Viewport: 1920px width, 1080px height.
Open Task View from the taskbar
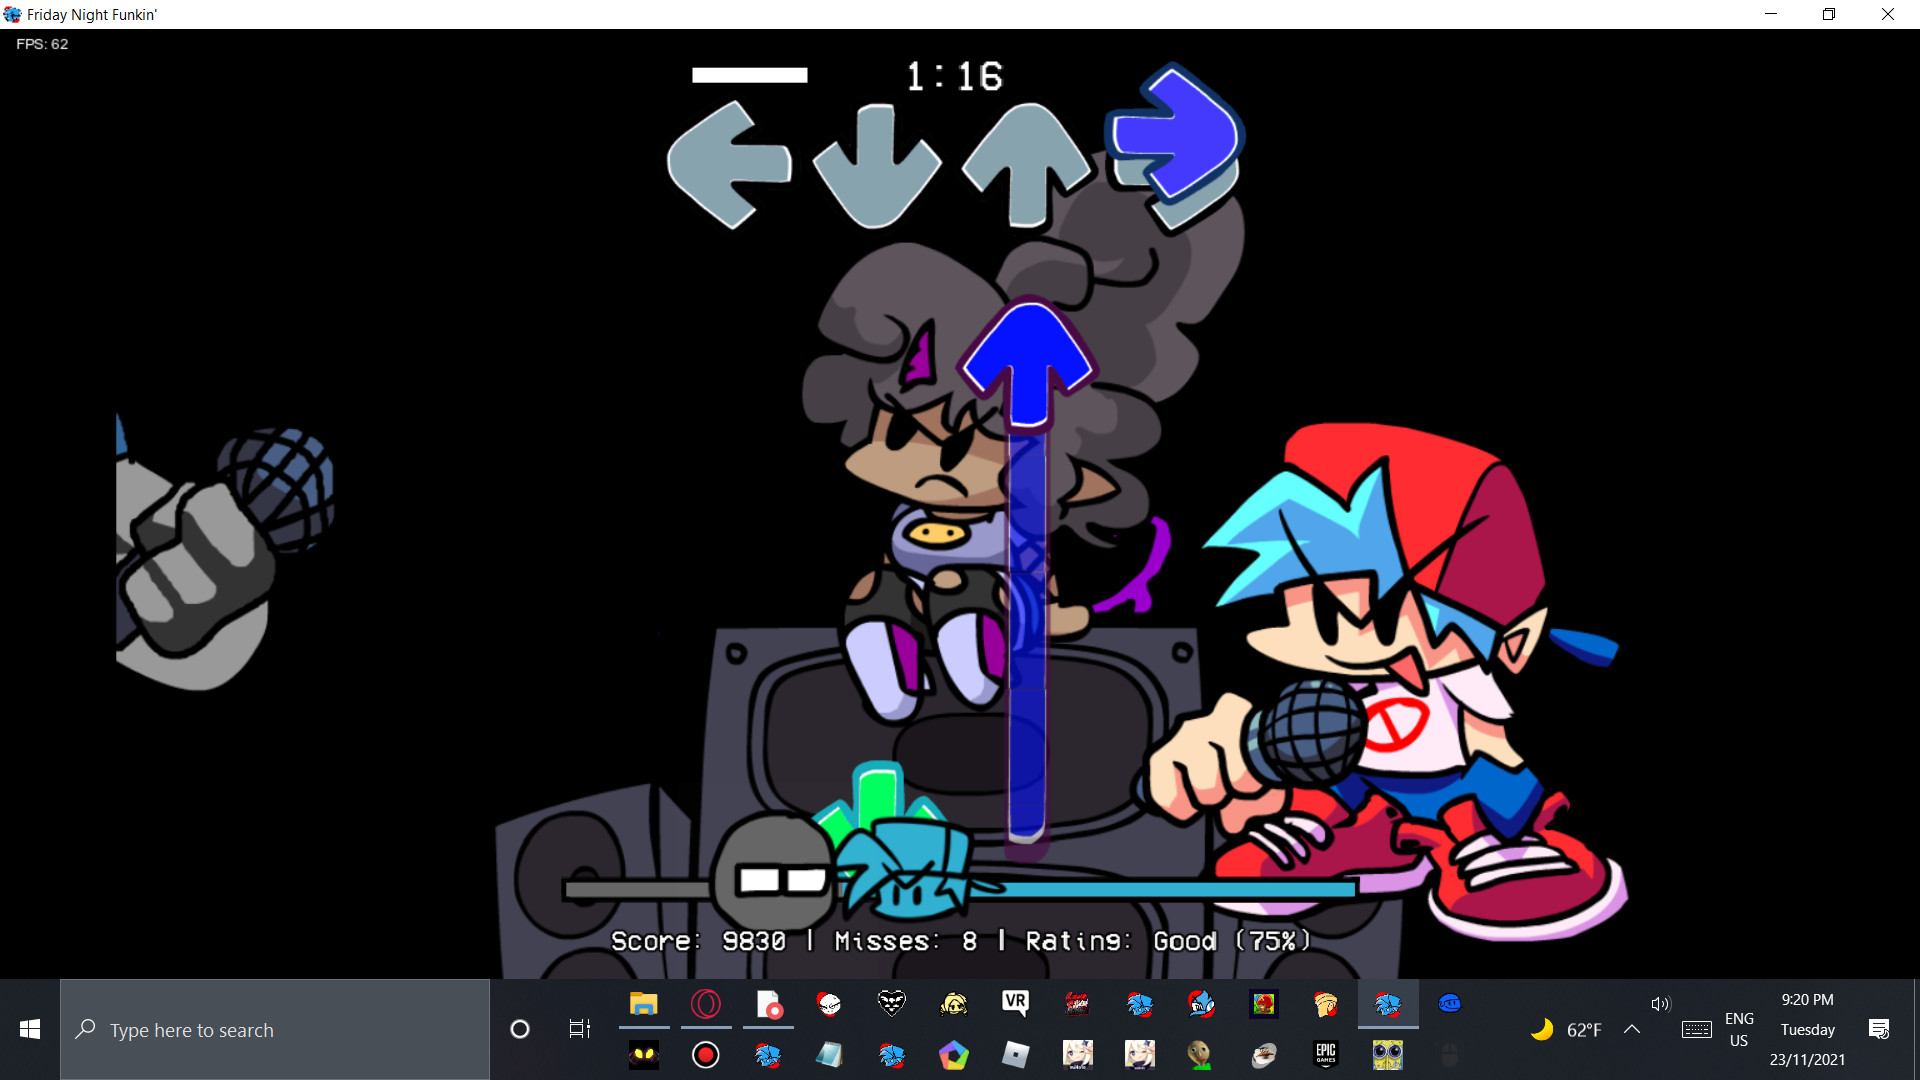click(x=578, y=1029)
